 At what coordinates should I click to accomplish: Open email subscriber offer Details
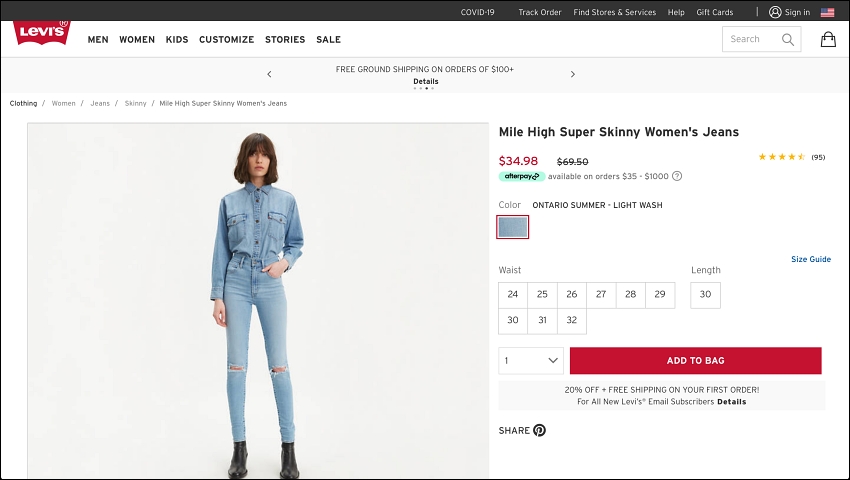coord(732,402)
